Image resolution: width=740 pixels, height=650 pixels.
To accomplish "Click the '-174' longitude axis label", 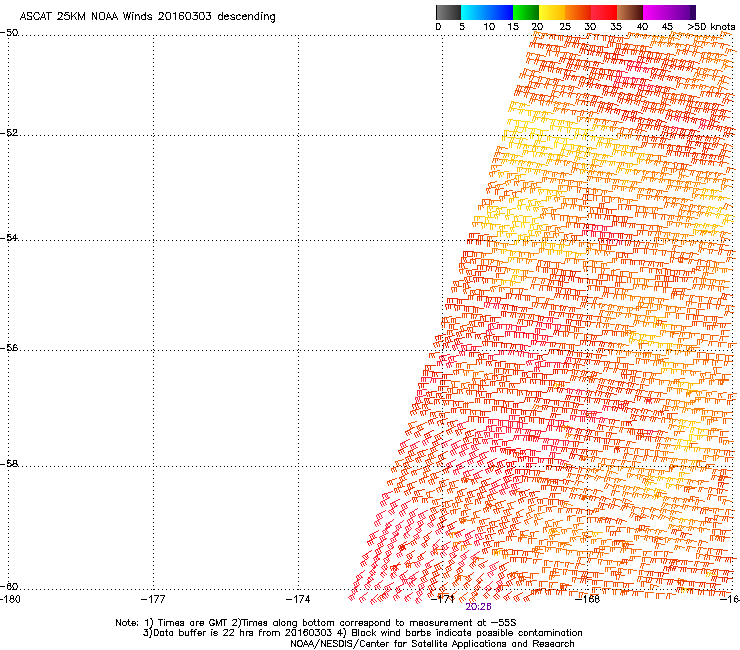I will coord(298,599).
